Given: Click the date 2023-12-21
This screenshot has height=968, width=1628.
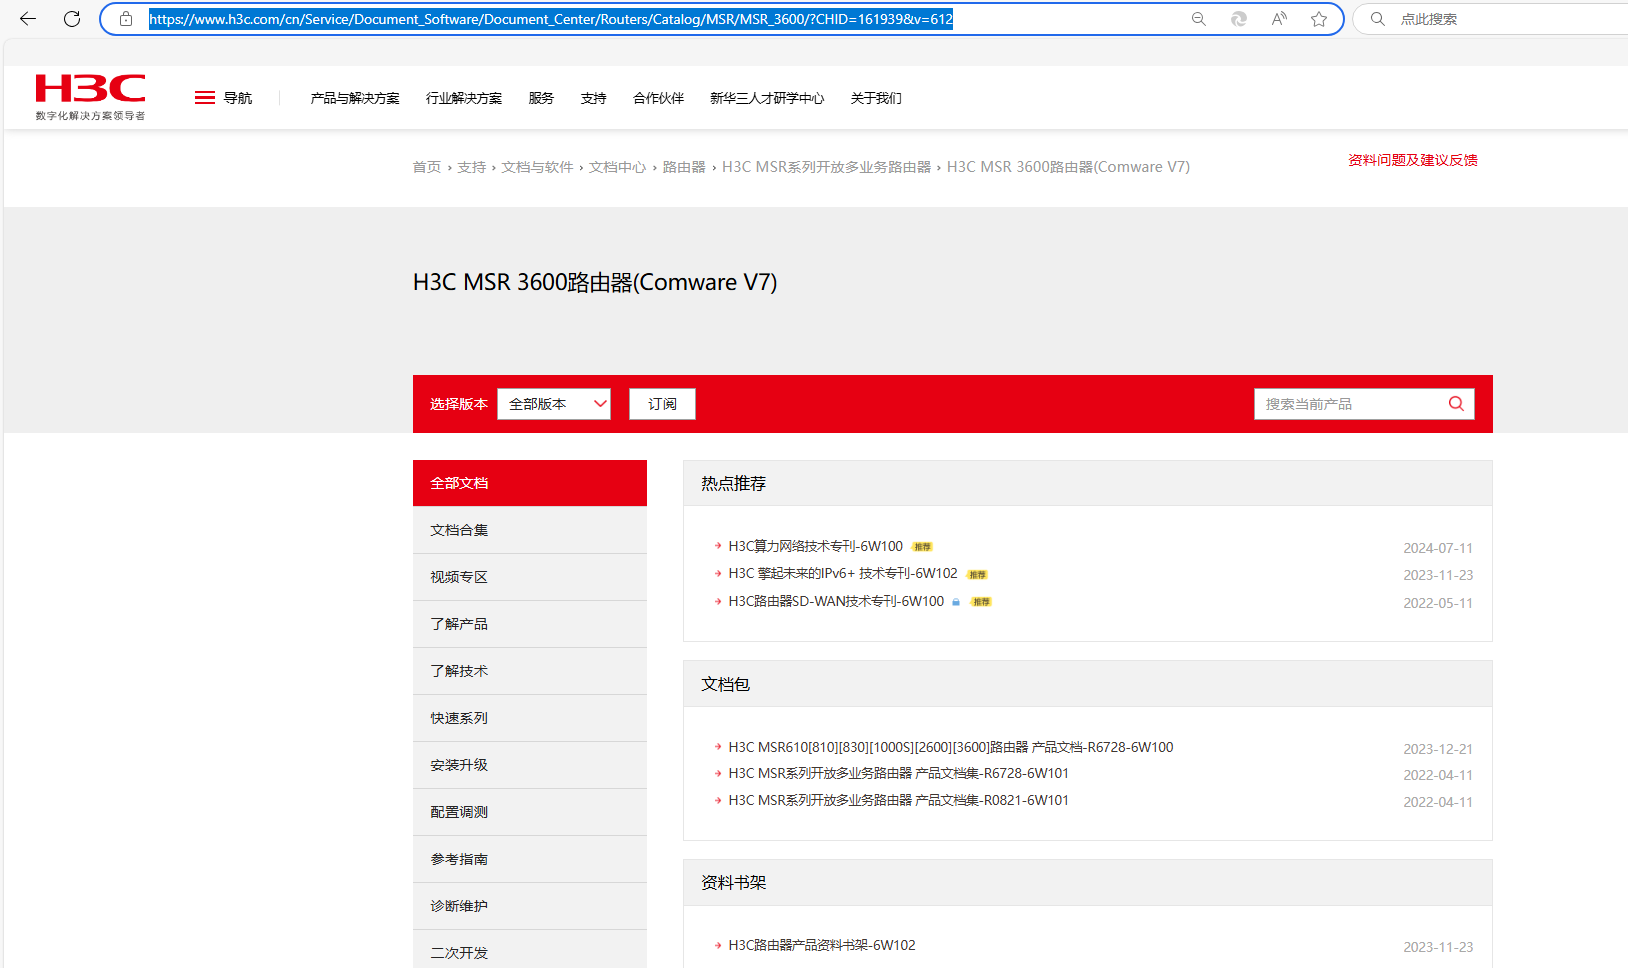Looking at the screenshot, I should click(1438, 749).
